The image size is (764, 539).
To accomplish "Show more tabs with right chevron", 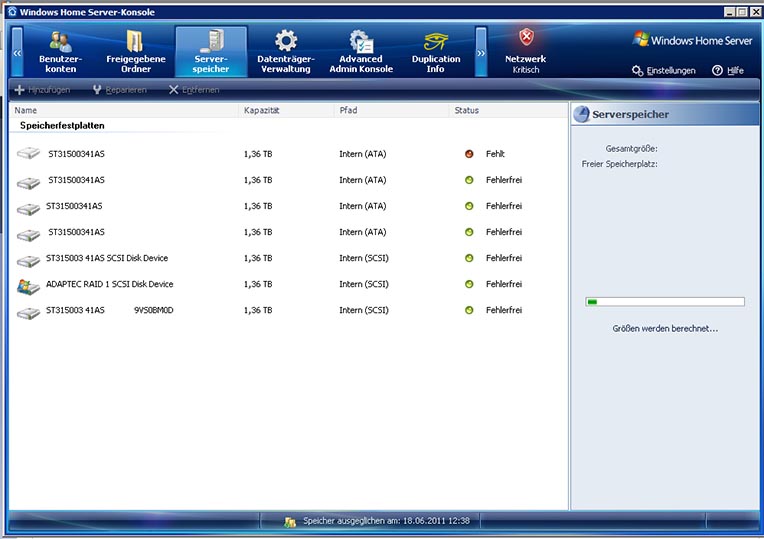I will point(481,52).
